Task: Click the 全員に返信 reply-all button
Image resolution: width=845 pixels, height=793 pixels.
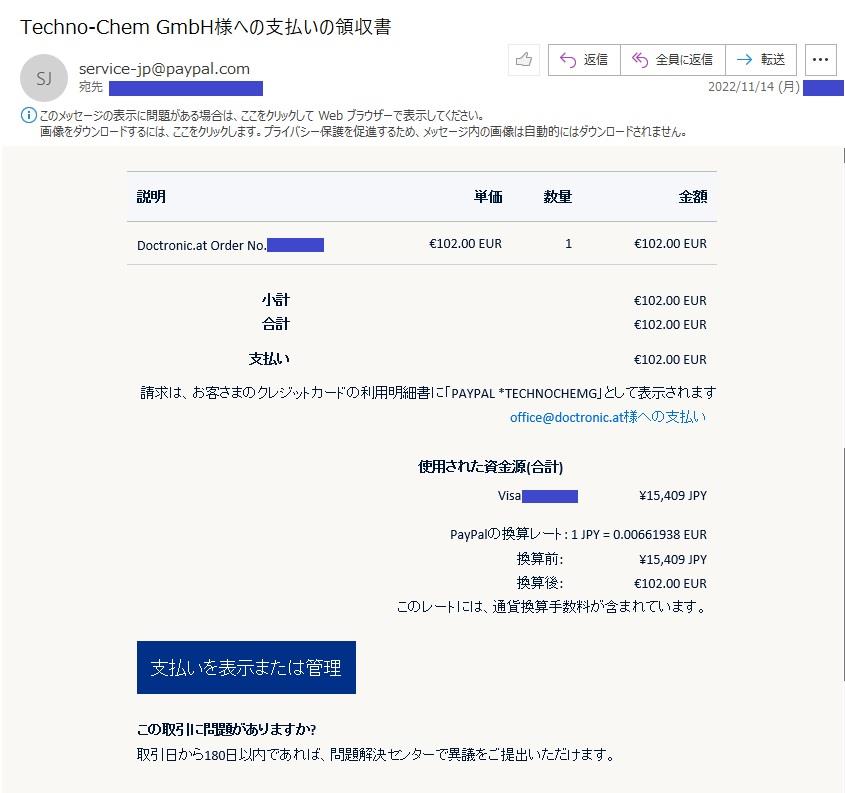Action: point(673,59)
